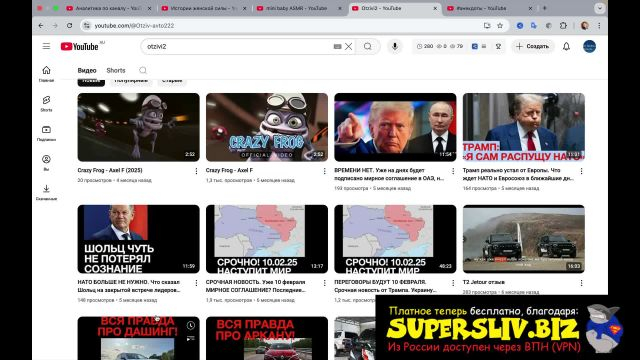Click the YouTube logo
640x360 pixels.
(x=80, y=47)
